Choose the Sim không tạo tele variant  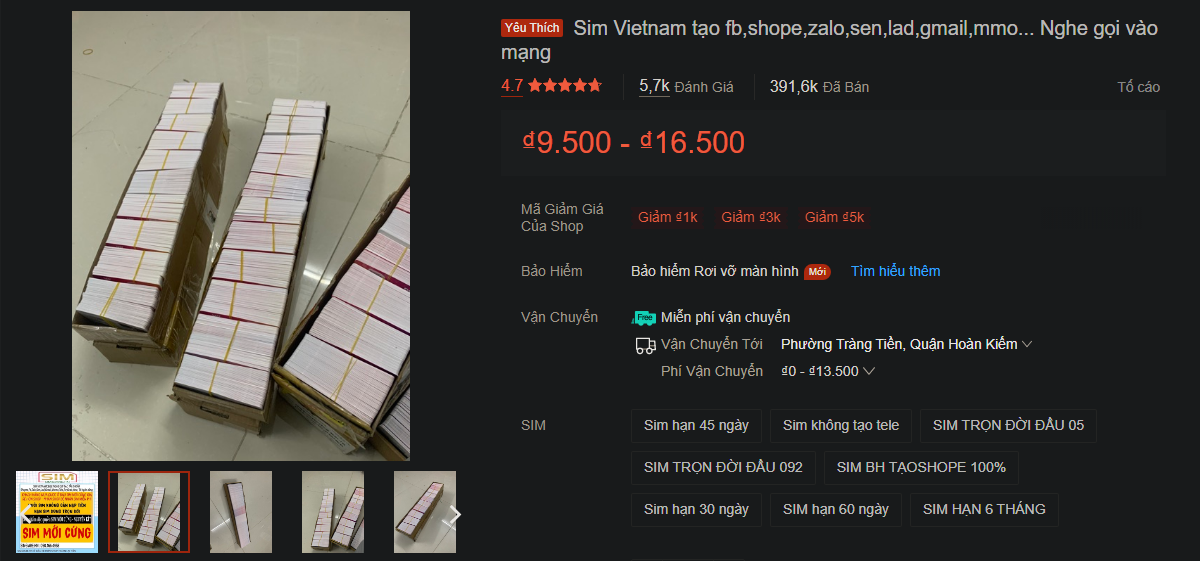pyautogui.click(x=841, y=425)
